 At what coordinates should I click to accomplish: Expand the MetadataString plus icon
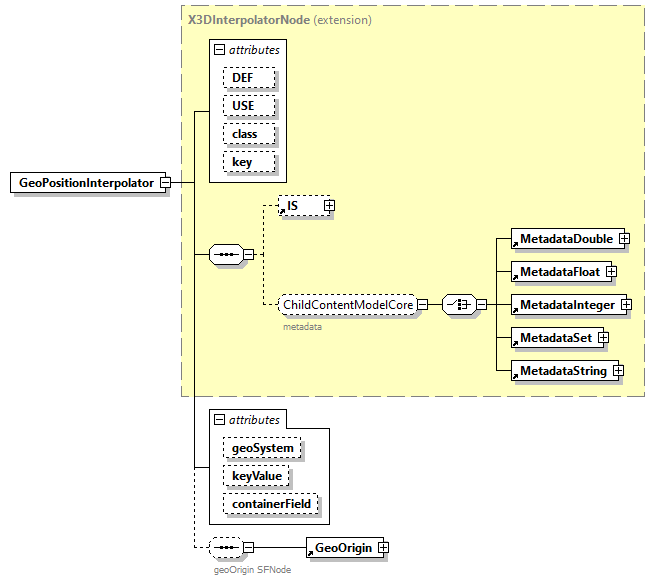point(618,371)
